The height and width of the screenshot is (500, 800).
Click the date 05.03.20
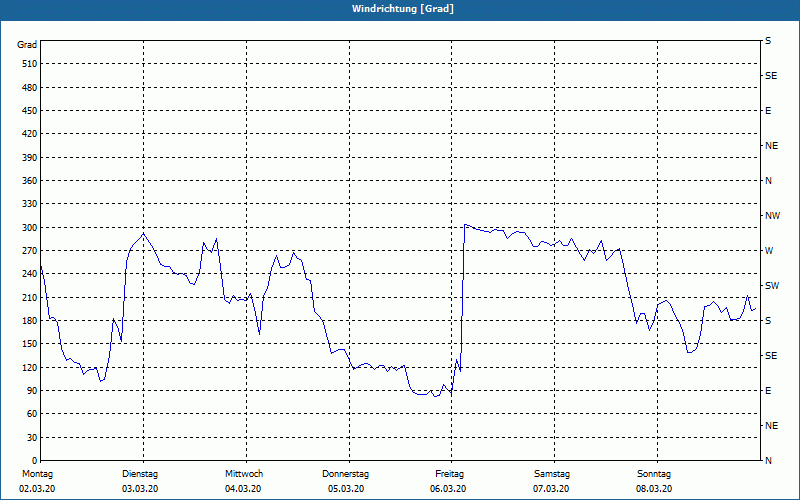(346, 489)
